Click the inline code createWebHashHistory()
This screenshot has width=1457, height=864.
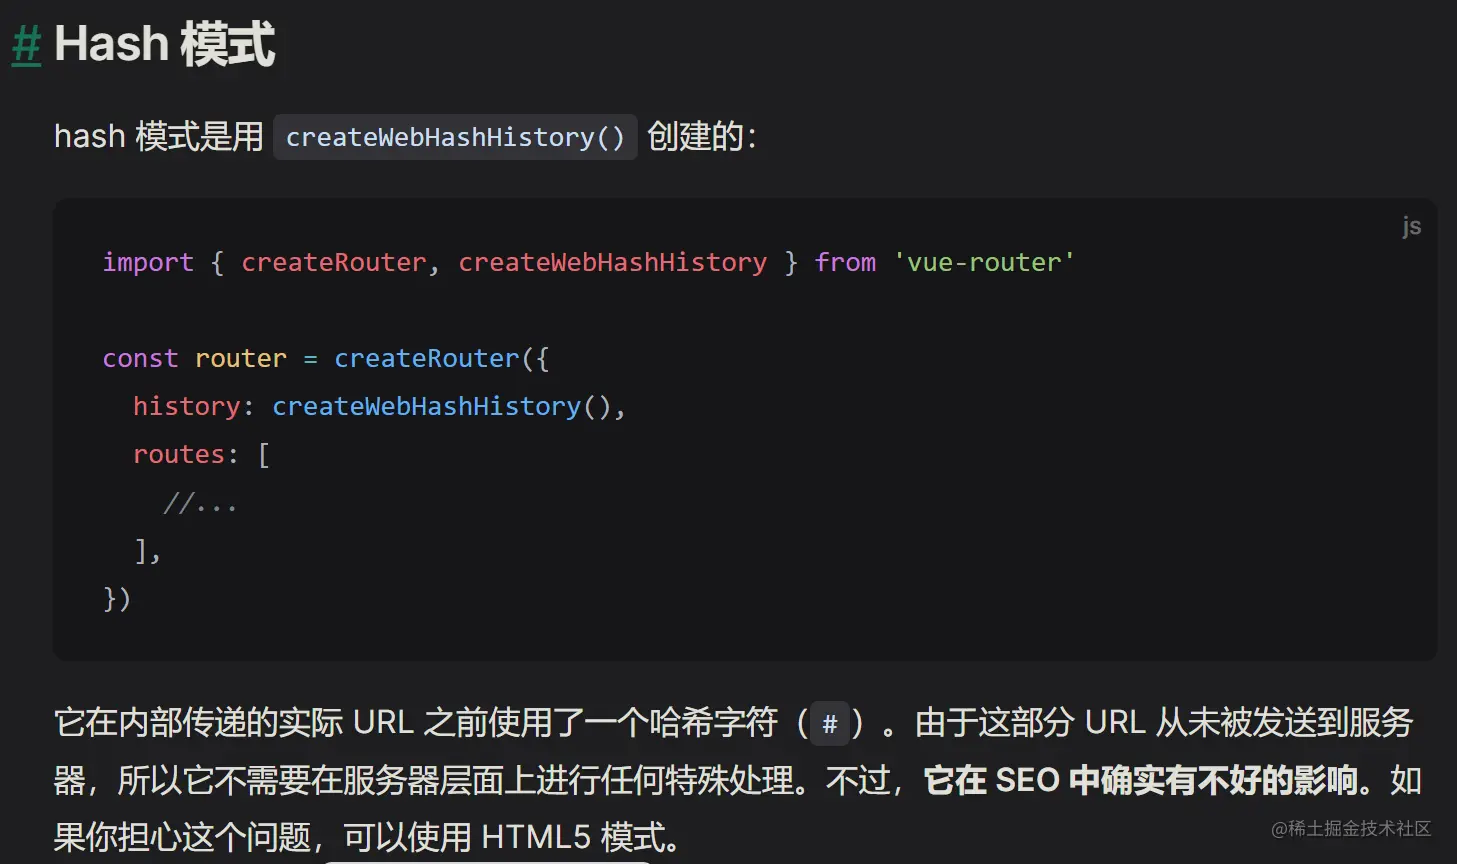coord(455,137)
